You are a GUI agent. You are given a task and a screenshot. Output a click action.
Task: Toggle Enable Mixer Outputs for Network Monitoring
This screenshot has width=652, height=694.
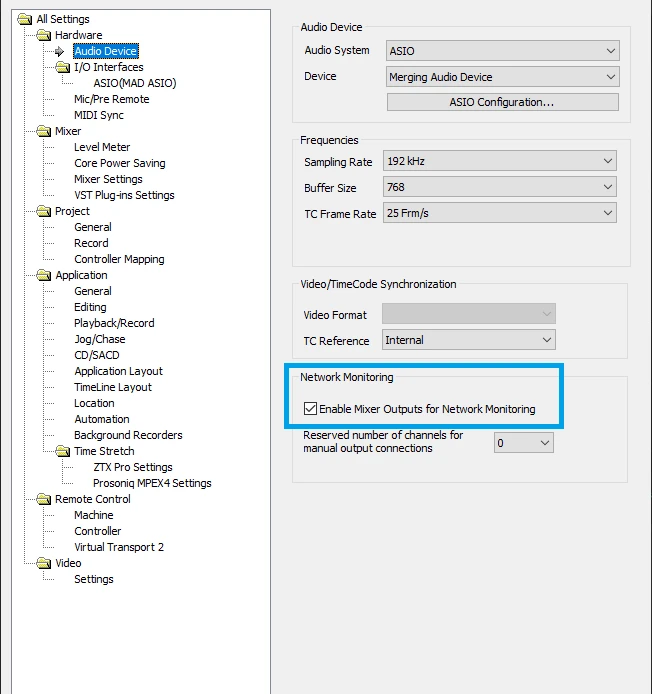point(310,409)
